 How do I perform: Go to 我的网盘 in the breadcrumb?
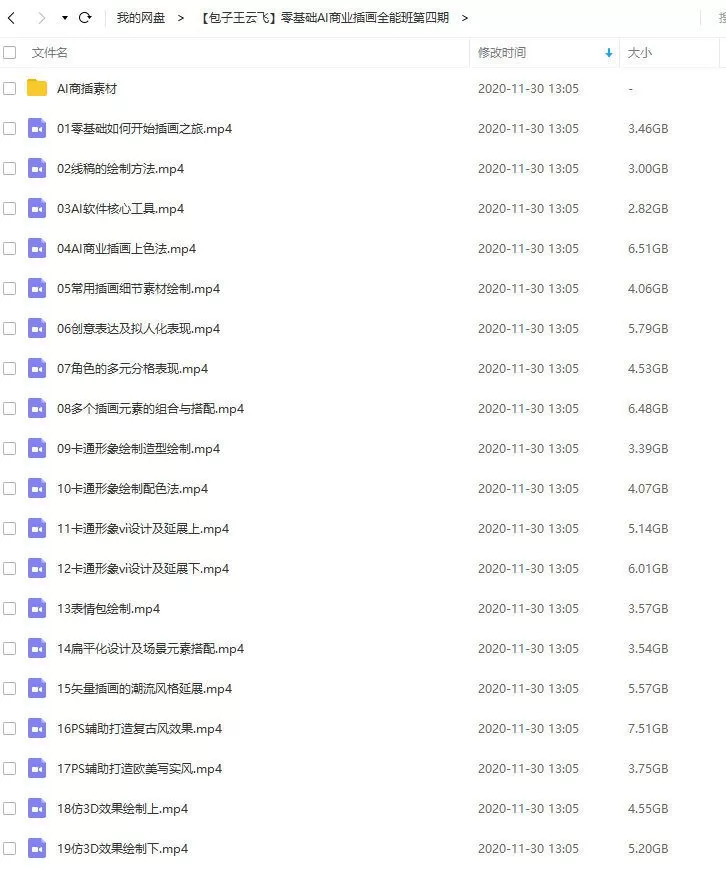tap(141, 18)
